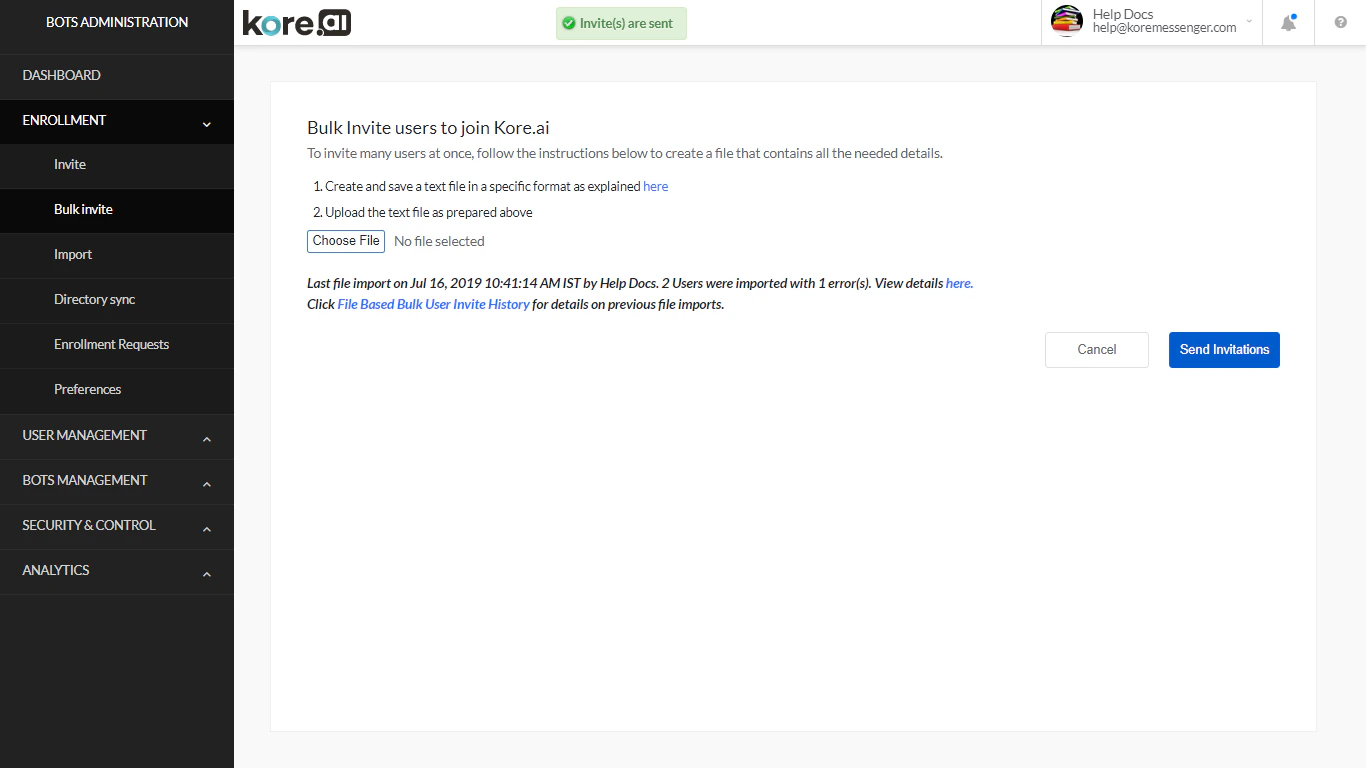Collapse the Enrollment section chevron
The height and width of the screenshot is (768, 1366).
click(x=207, y=124)
